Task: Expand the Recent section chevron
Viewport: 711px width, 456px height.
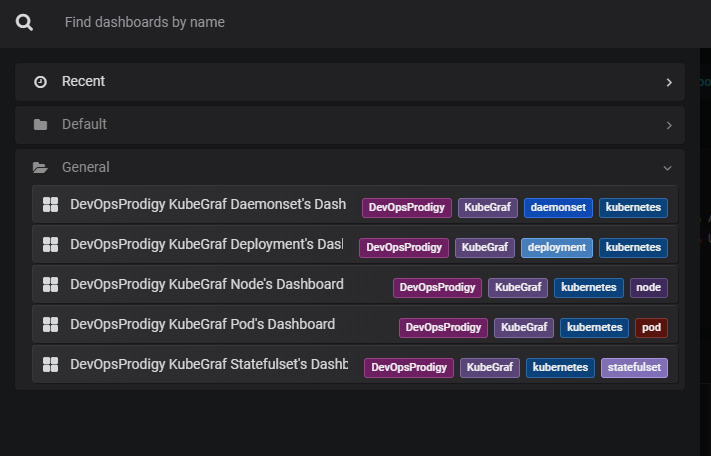Action: (669, 82)
